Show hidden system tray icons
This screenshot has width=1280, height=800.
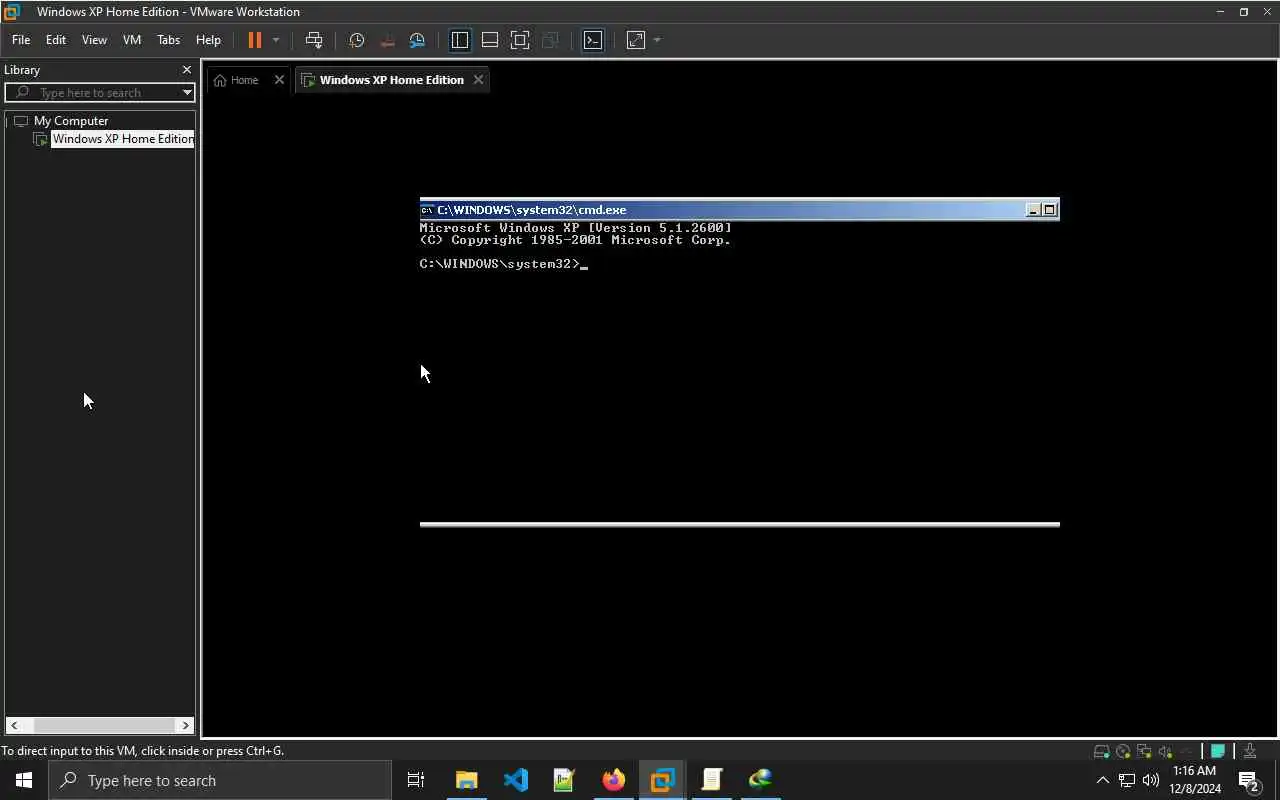pos(1103,781)
